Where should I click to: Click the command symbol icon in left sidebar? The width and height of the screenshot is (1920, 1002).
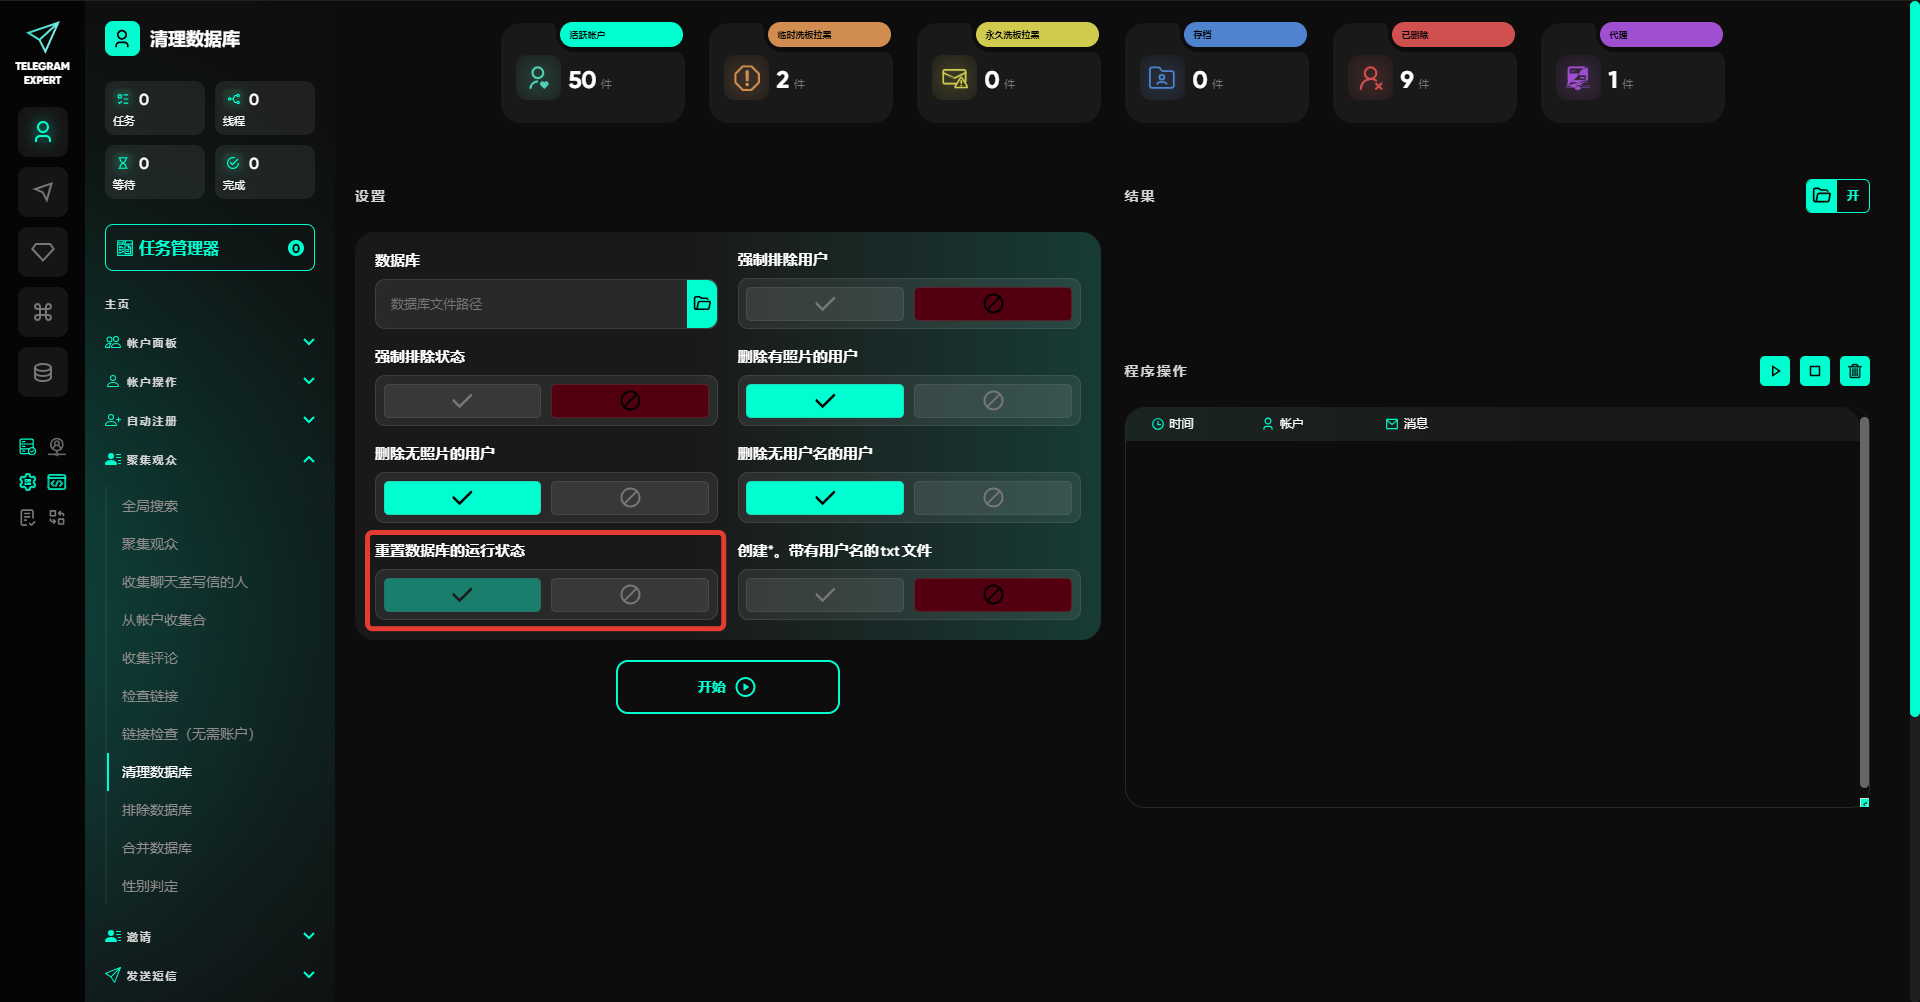[43, 312]
